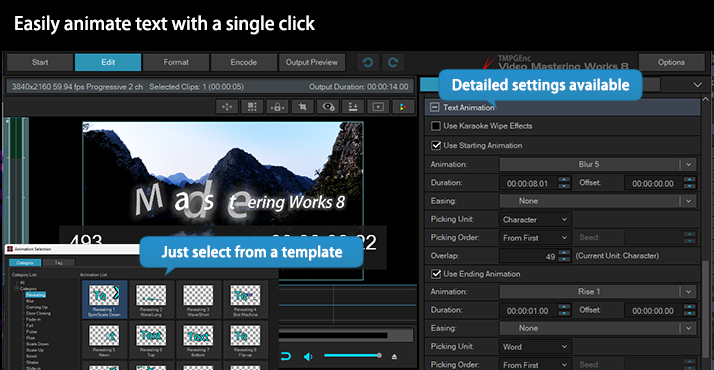Select All in the Category List
The image size is (714, 370).
[22, 283]
